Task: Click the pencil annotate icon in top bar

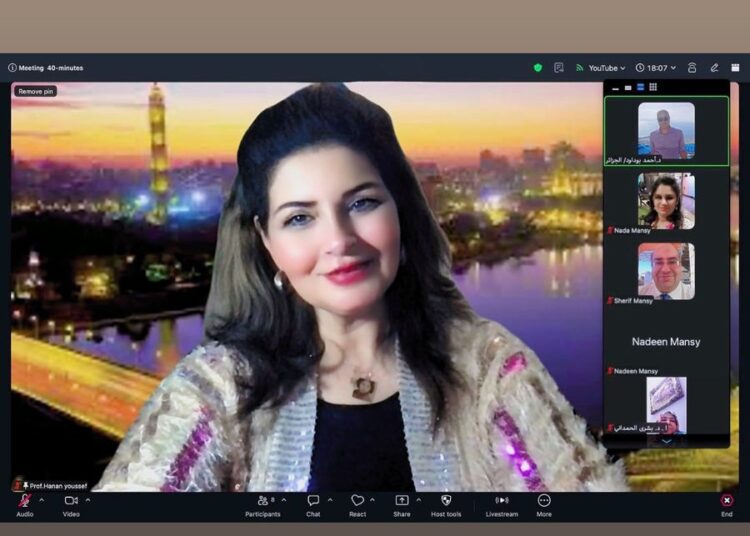Action: point(714,68)
